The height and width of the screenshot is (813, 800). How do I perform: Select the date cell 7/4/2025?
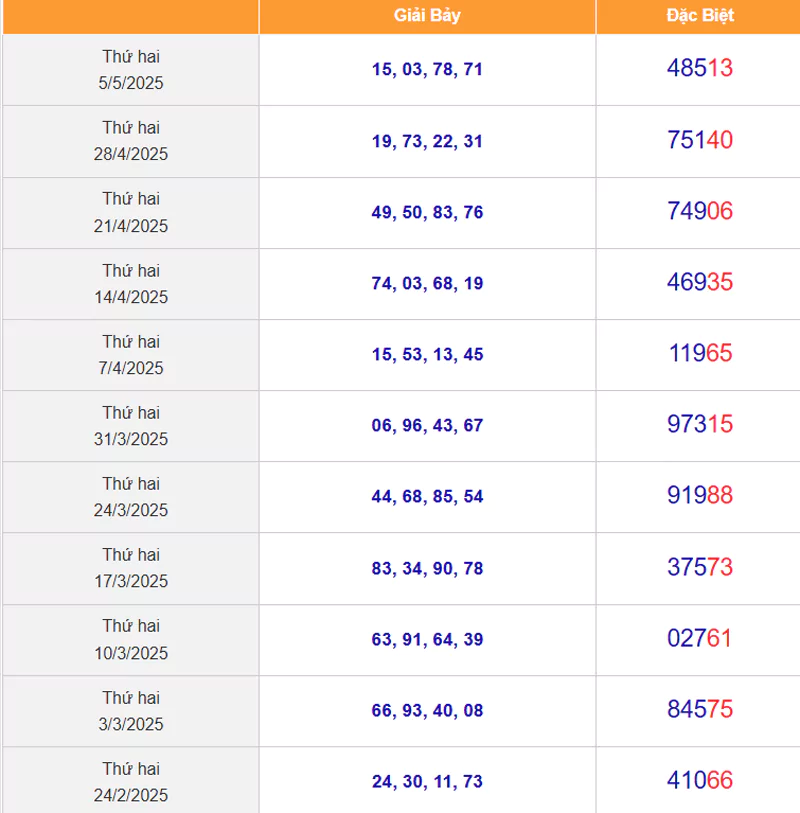[131, 355]
